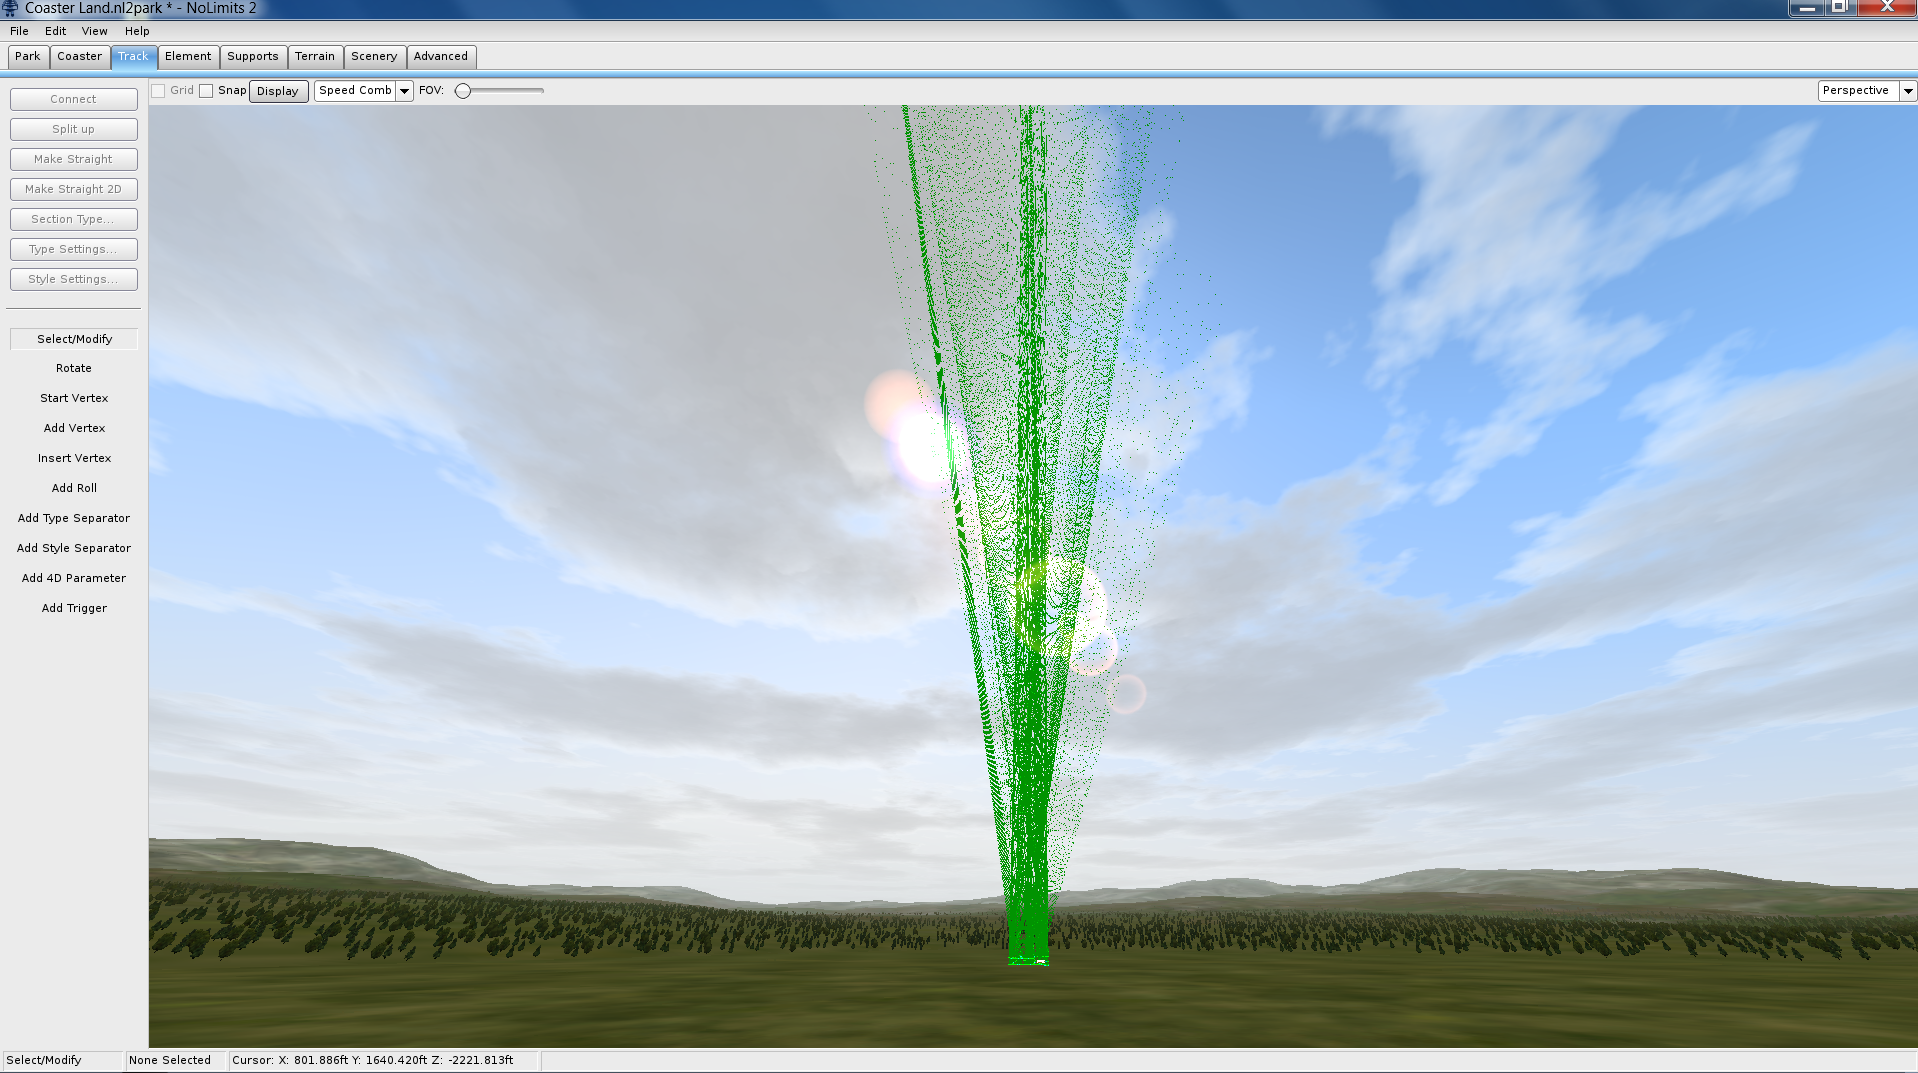Click the green track base in viewport
Image resolution: width=1918 pixels, height=1073 pixels.
point(1028,959)
